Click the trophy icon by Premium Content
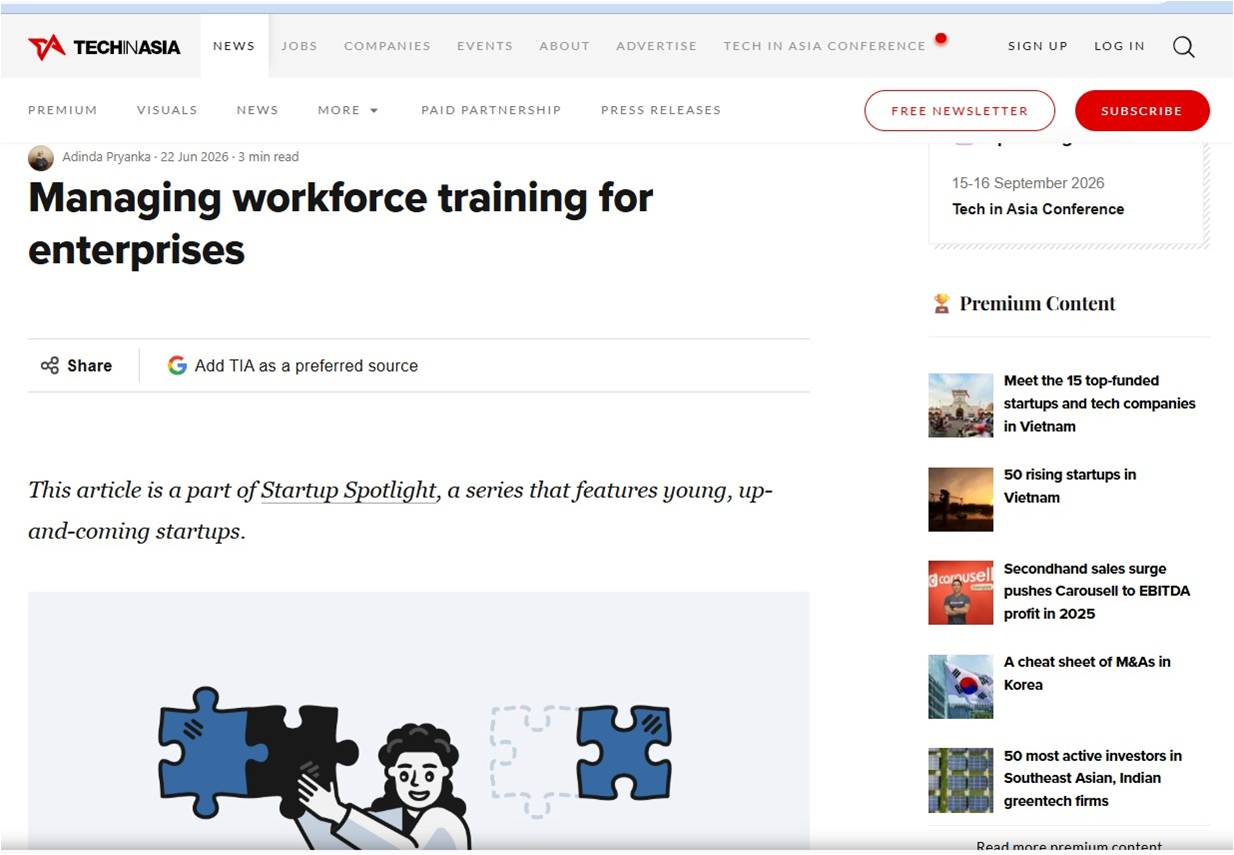 (x=941, y=304)
